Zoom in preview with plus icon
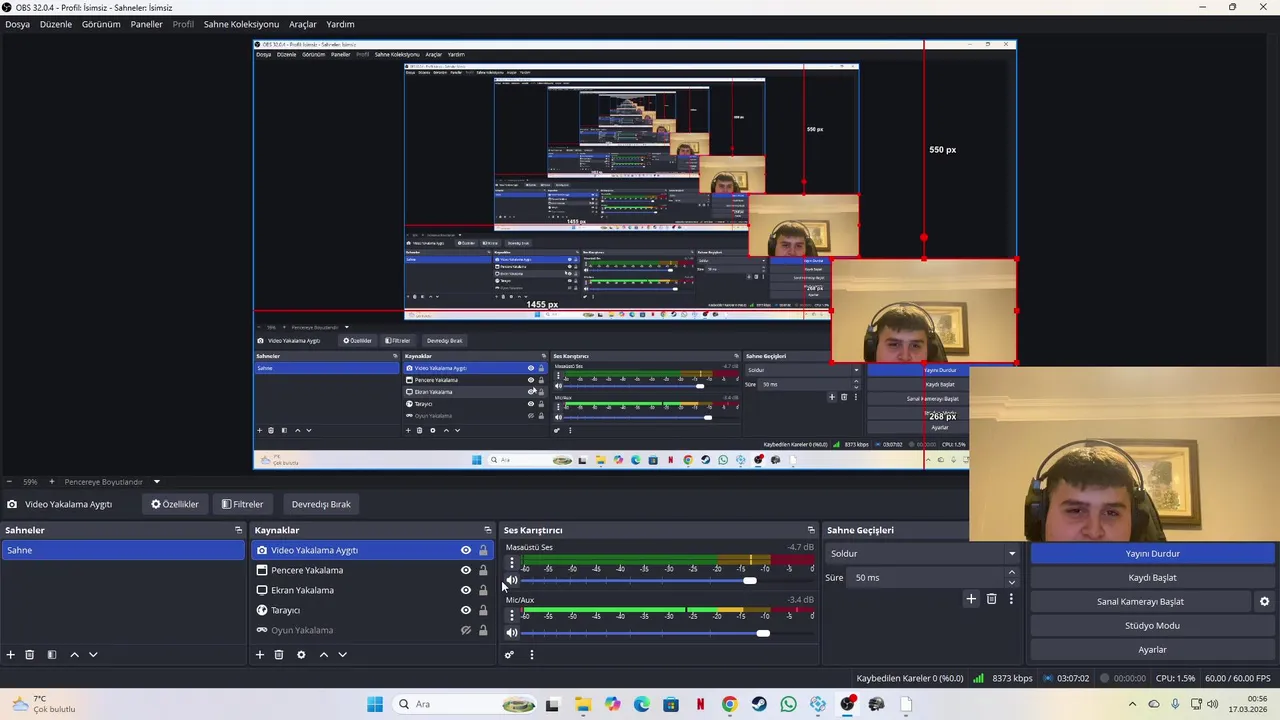The height and width of the screenshot is (720, 1280). tap(51, 481)
